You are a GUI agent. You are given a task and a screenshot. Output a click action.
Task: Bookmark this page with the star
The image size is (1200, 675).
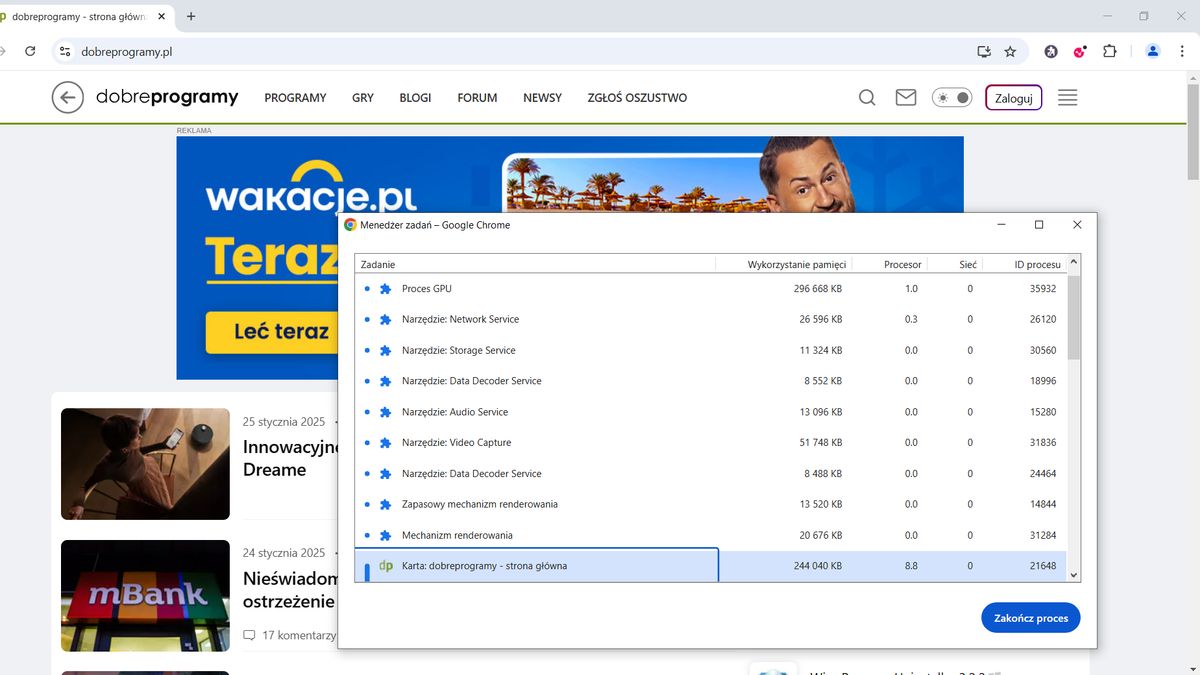point(1010,51)
